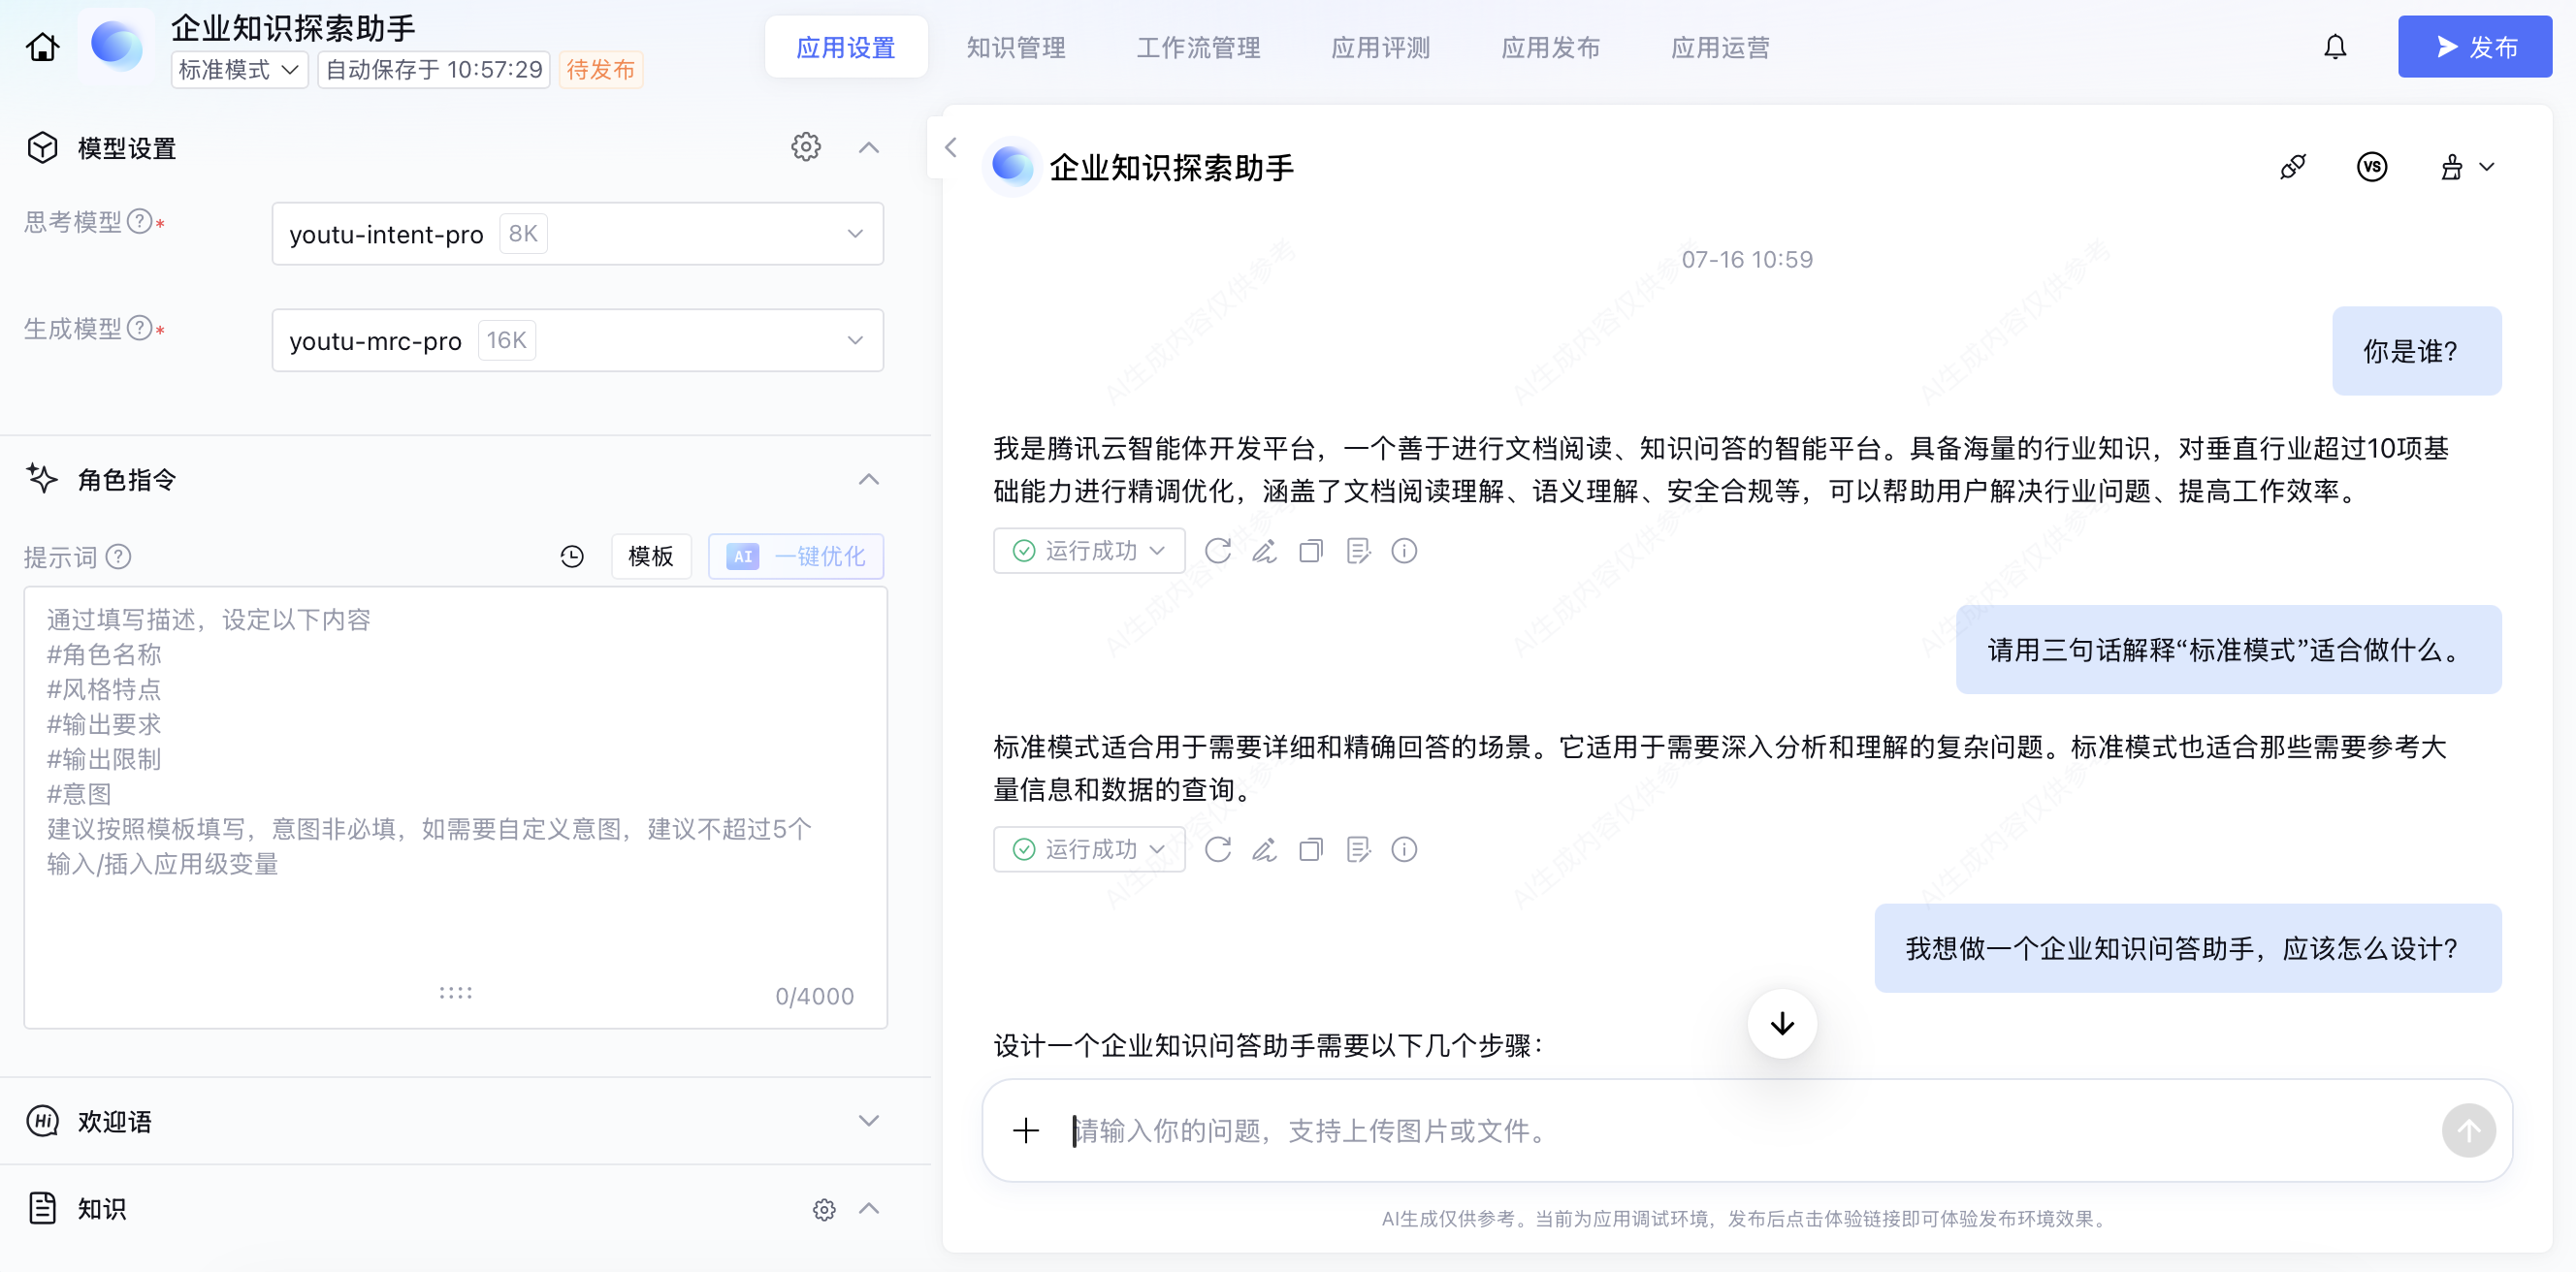The image size is (2576, 1272).
Task: Copy the 标准模式 answer
Action: [1311, 850]
